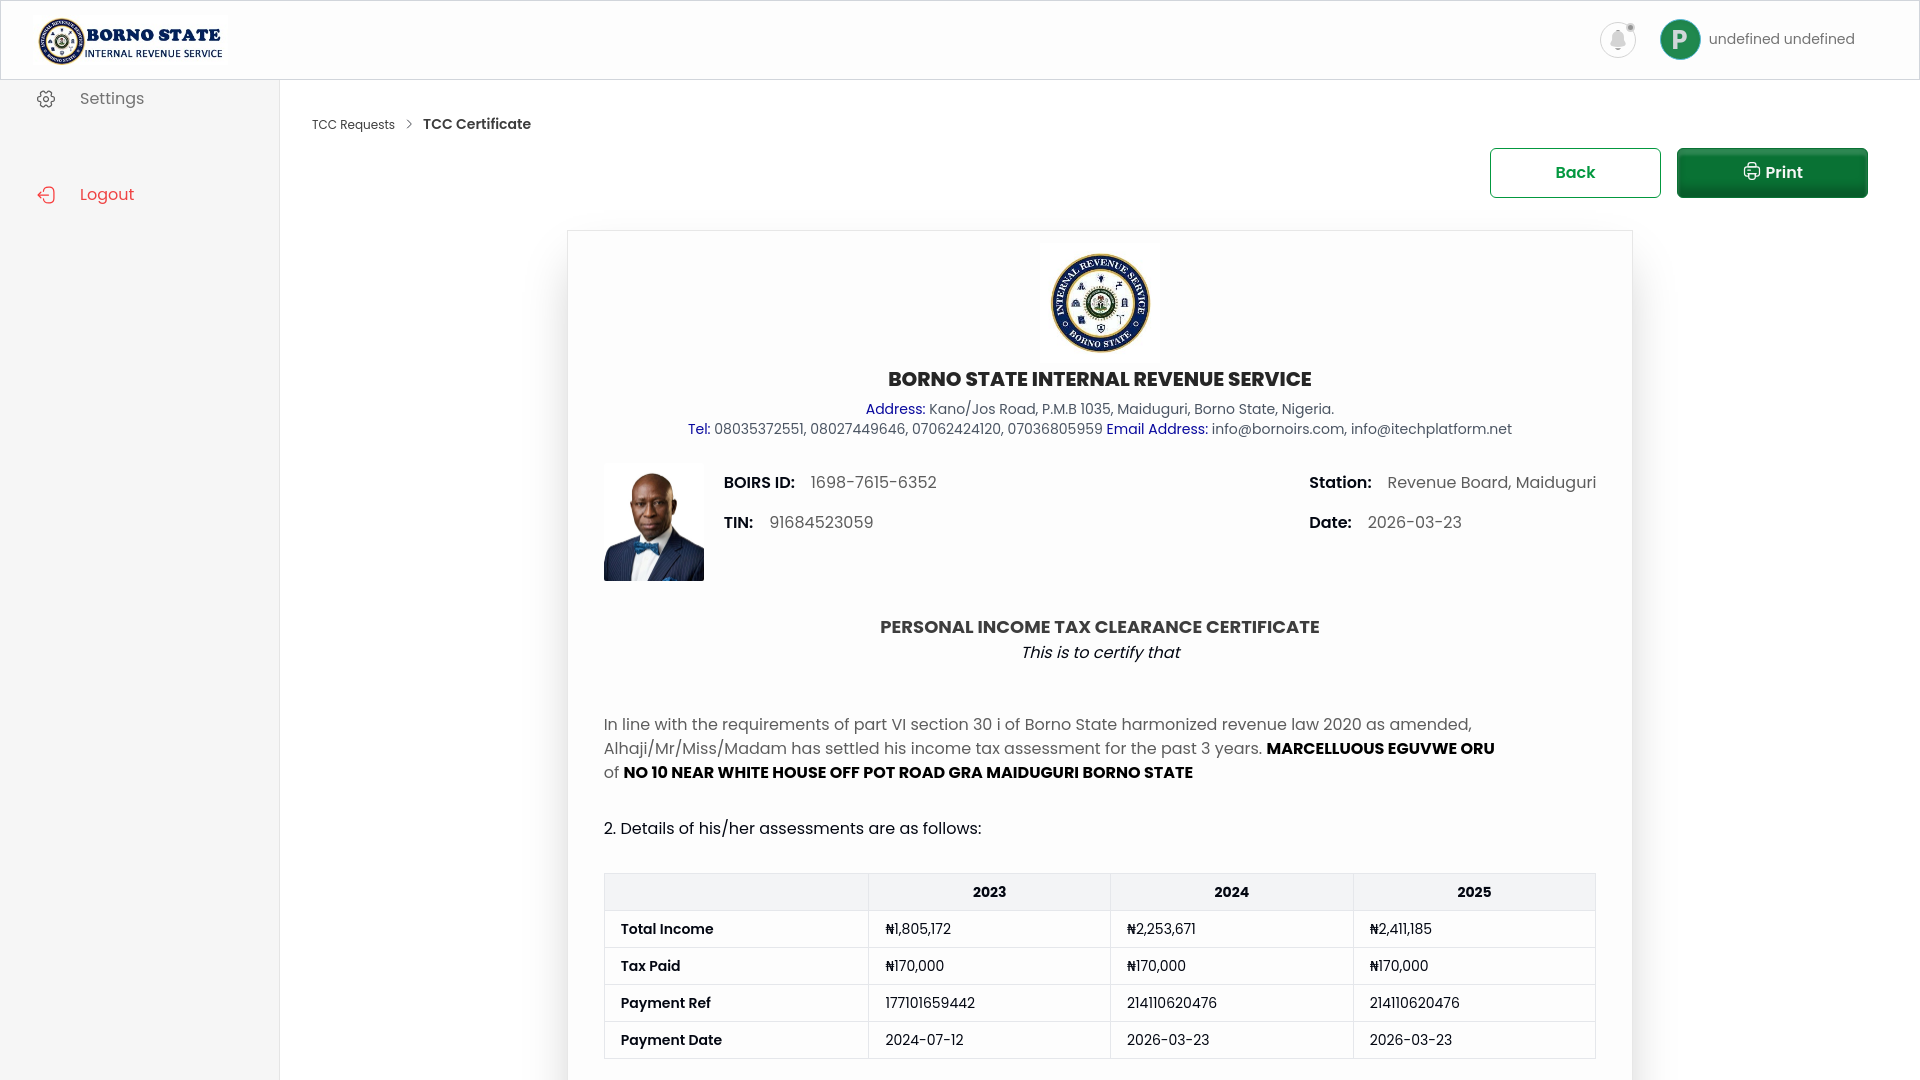Click the undefined undefined user name
Image resolution: width=1920 pixels, height=1080 pixels.
[x=1781, y=39]
